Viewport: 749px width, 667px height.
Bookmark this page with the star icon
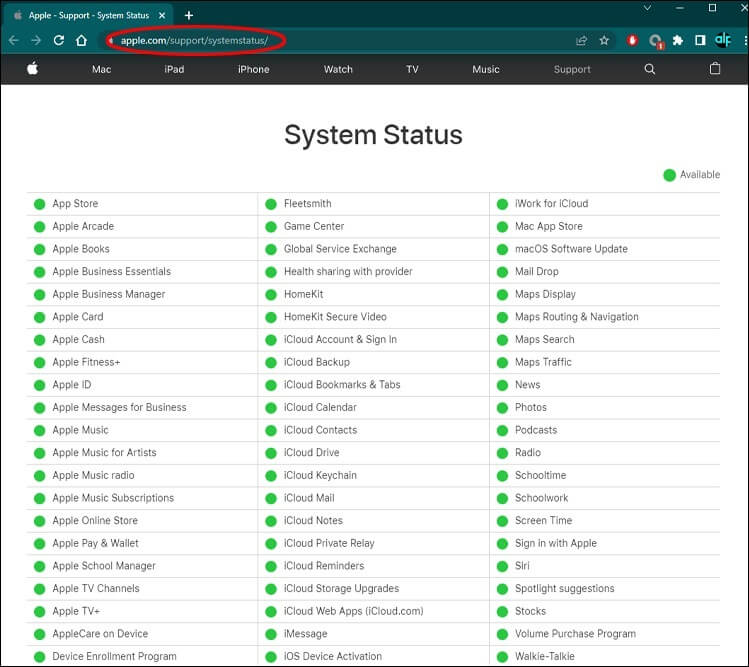click(x=604, y=41)
